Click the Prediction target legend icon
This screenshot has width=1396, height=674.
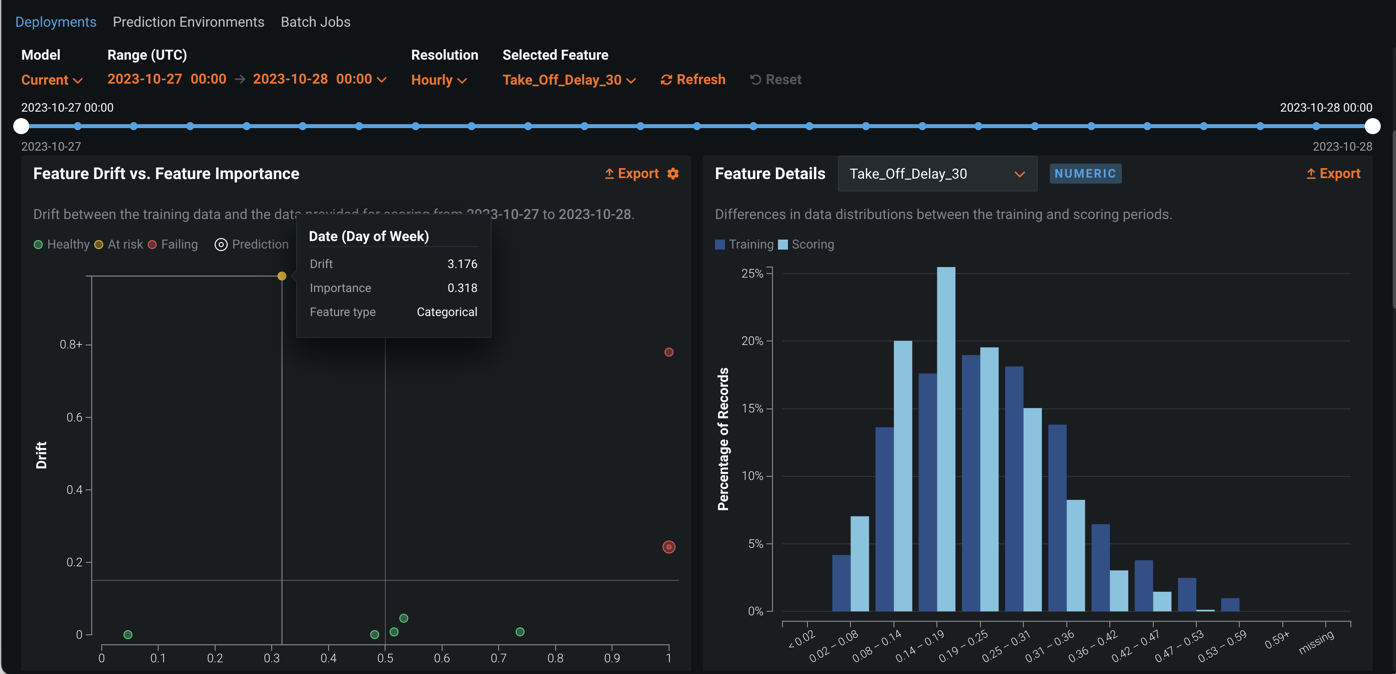coord(221,244)
